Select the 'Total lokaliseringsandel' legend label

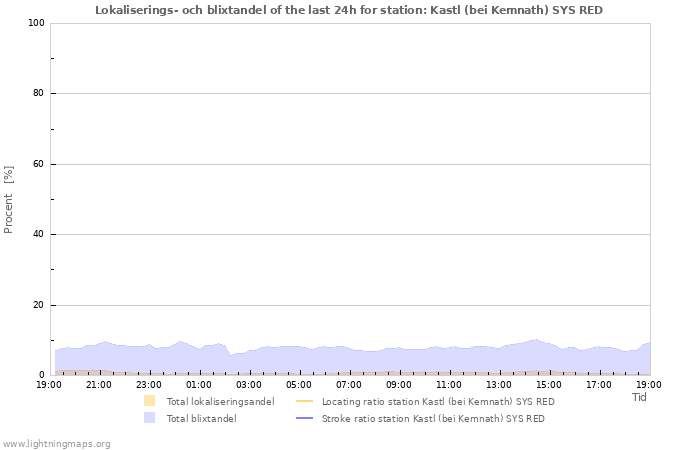pos(220,401)
